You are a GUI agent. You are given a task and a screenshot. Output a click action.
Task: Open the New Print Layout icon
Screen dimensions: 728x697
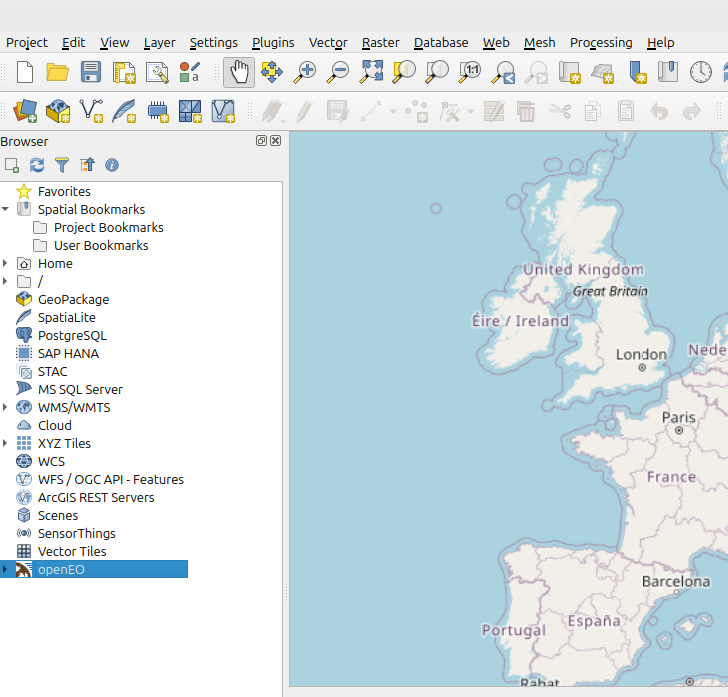[x=124, y=72]
